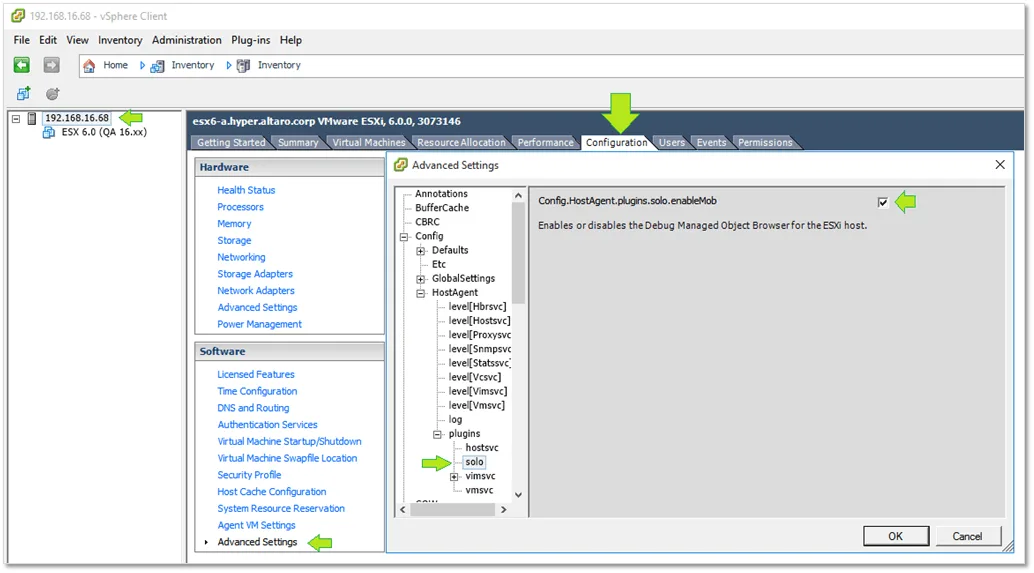Image resolution: width=1034 pixels, height=573 pixels.
Task: Select the Annotations tree item
Action: 441,194
